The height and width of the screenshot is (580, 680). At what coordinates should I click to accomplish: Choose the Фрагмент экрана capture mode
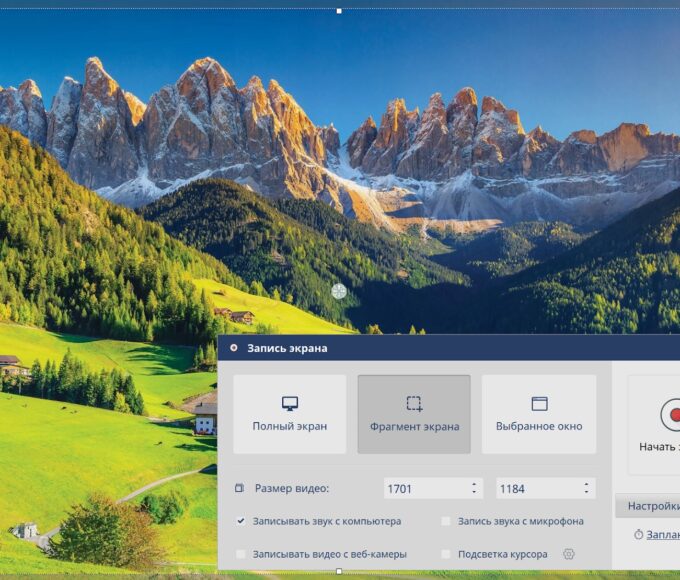coord(414,414)
